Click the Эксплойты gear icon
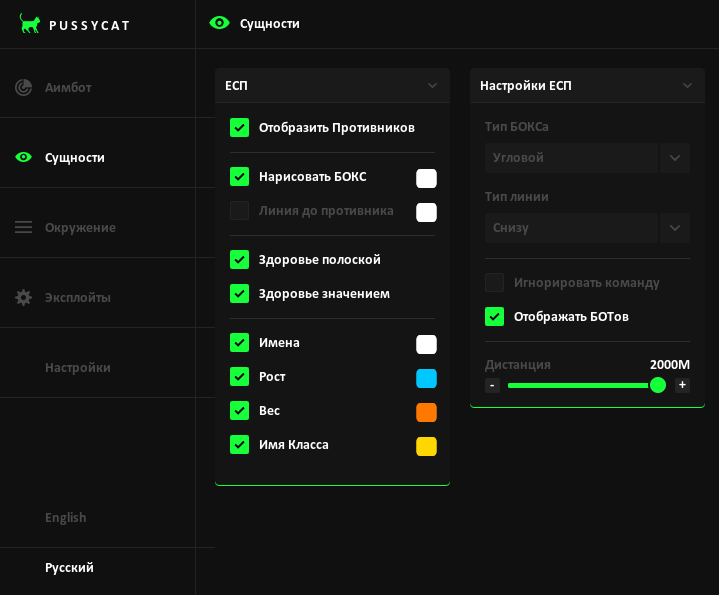Screen dimensions: 719x595 click(24, 297)
